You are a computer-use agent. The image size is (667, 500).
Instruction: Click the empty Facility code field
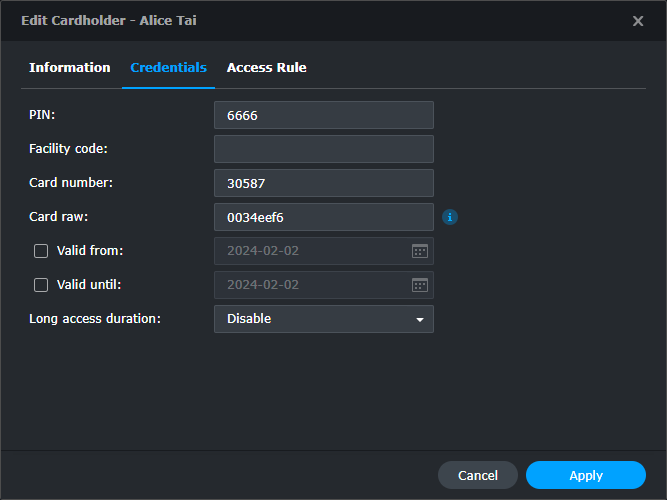click(x=324, y=149)
